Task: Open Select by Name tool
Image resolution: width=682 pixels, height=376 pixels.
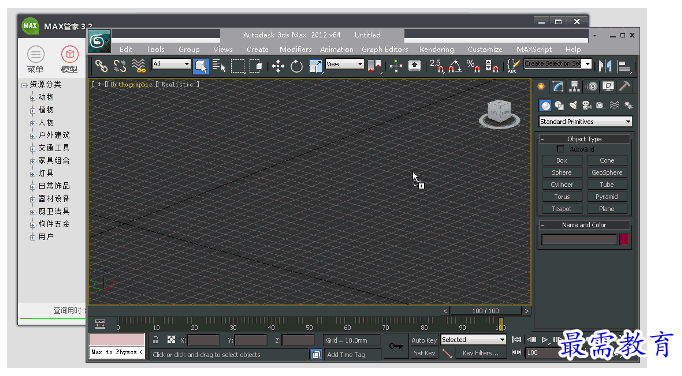Action: (x=219, y=66)
